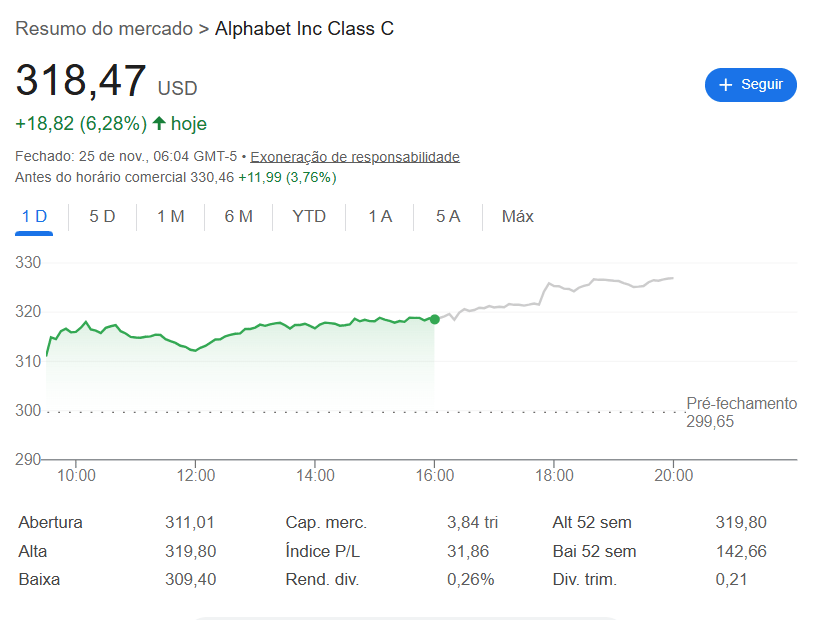Screen dimensions: 815x620
Task: Click the green dot on the chart
Action: coord(434,319)
